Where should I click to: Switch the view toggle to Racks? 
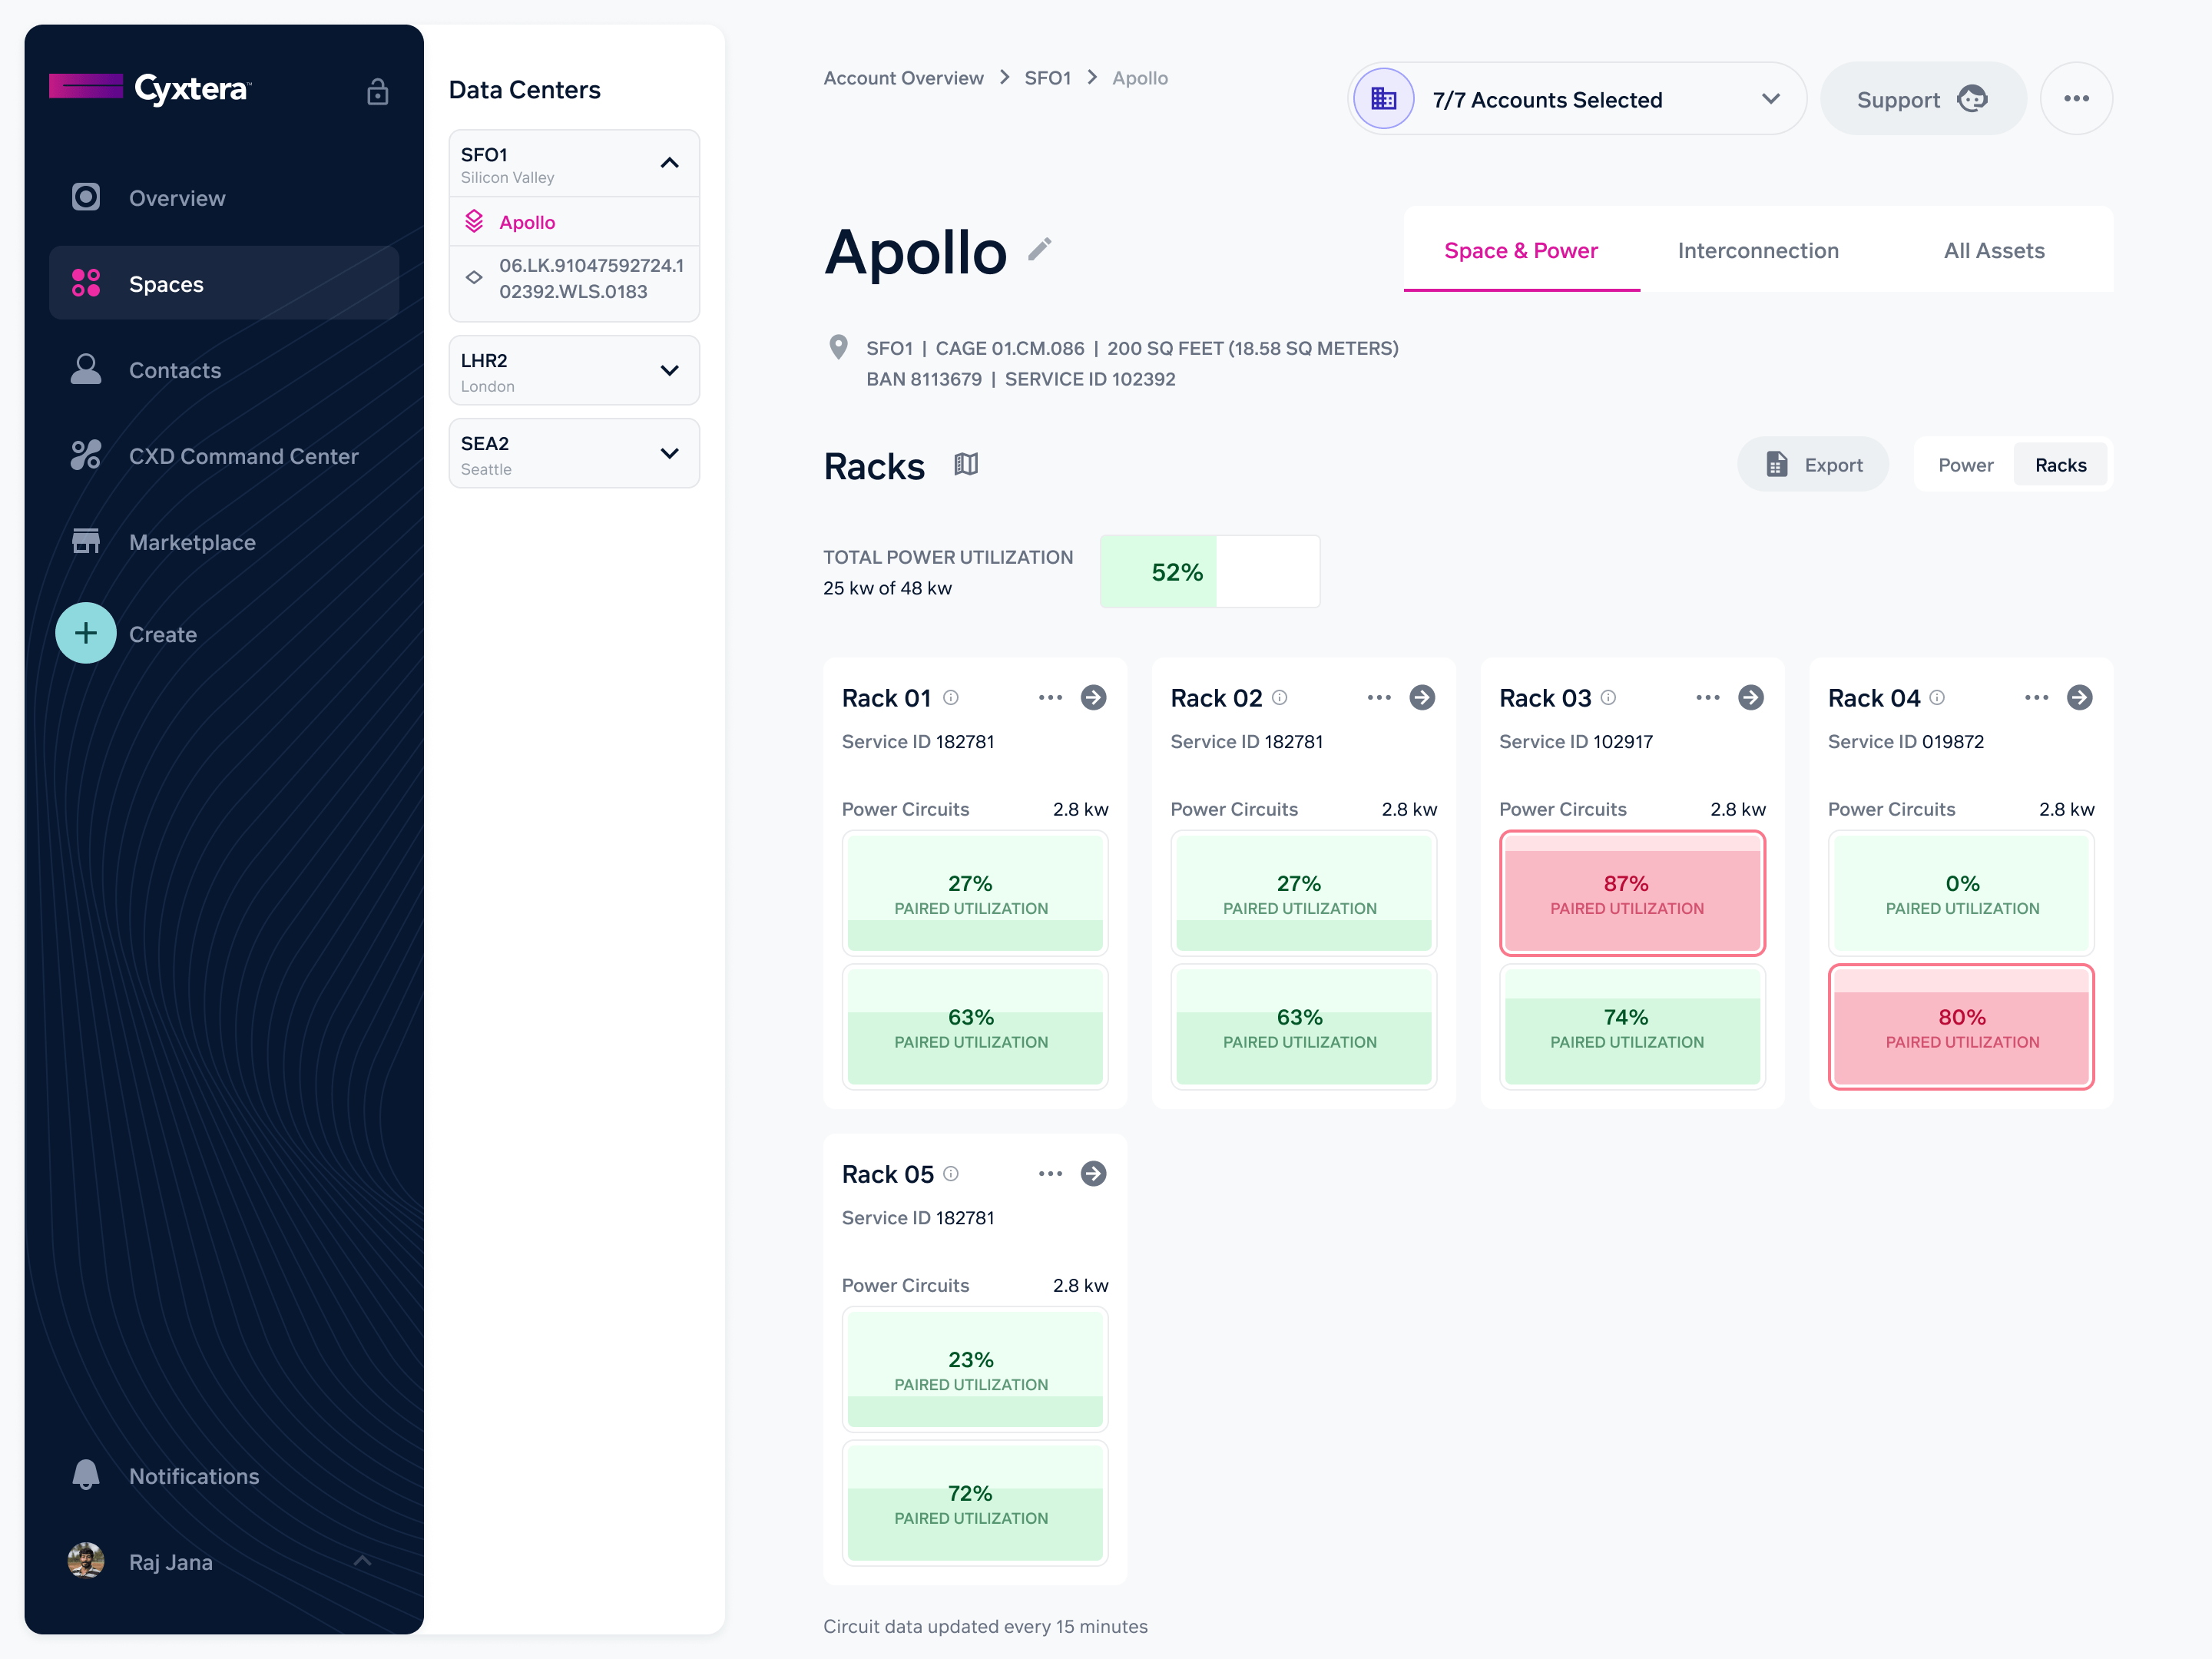click(2060, 465)
